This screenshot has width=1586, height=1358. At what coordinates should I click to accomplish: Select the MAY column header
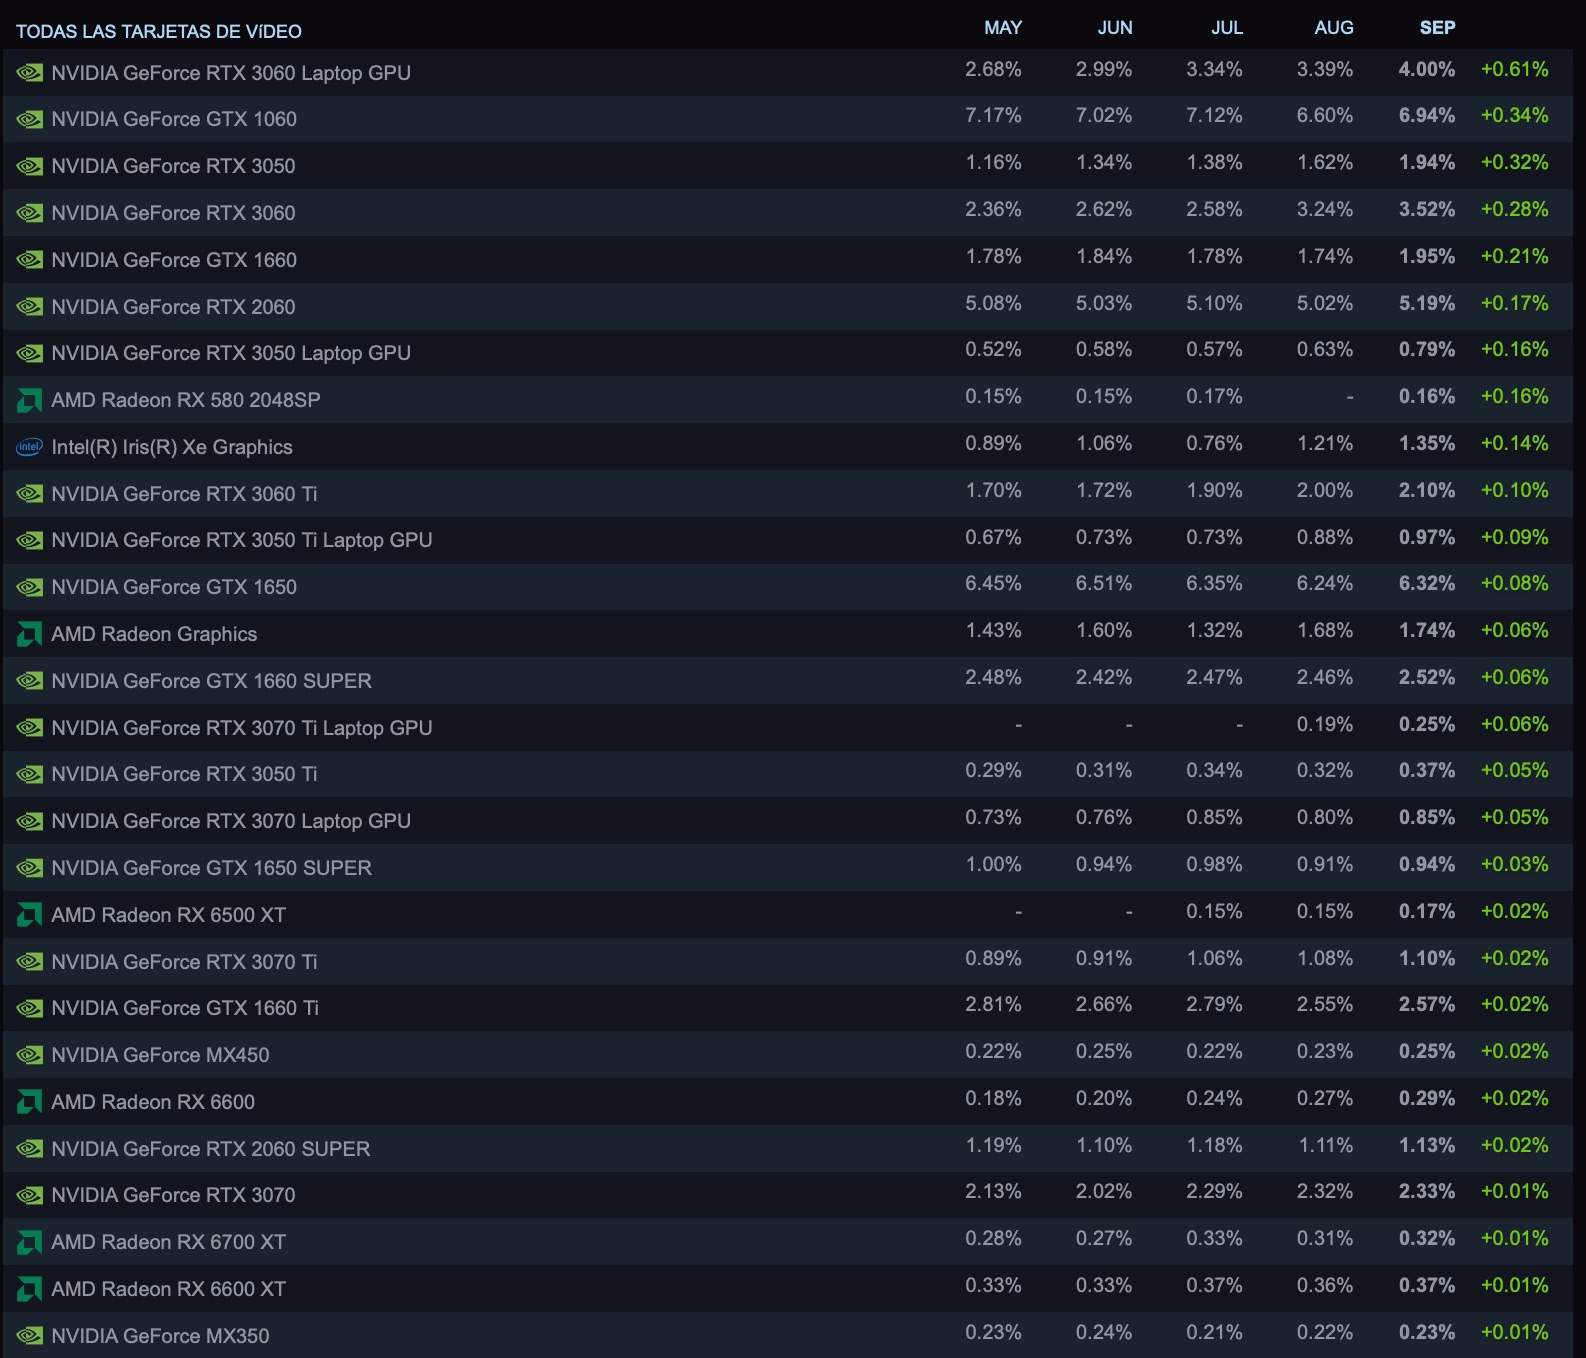tap(1003, 28)
